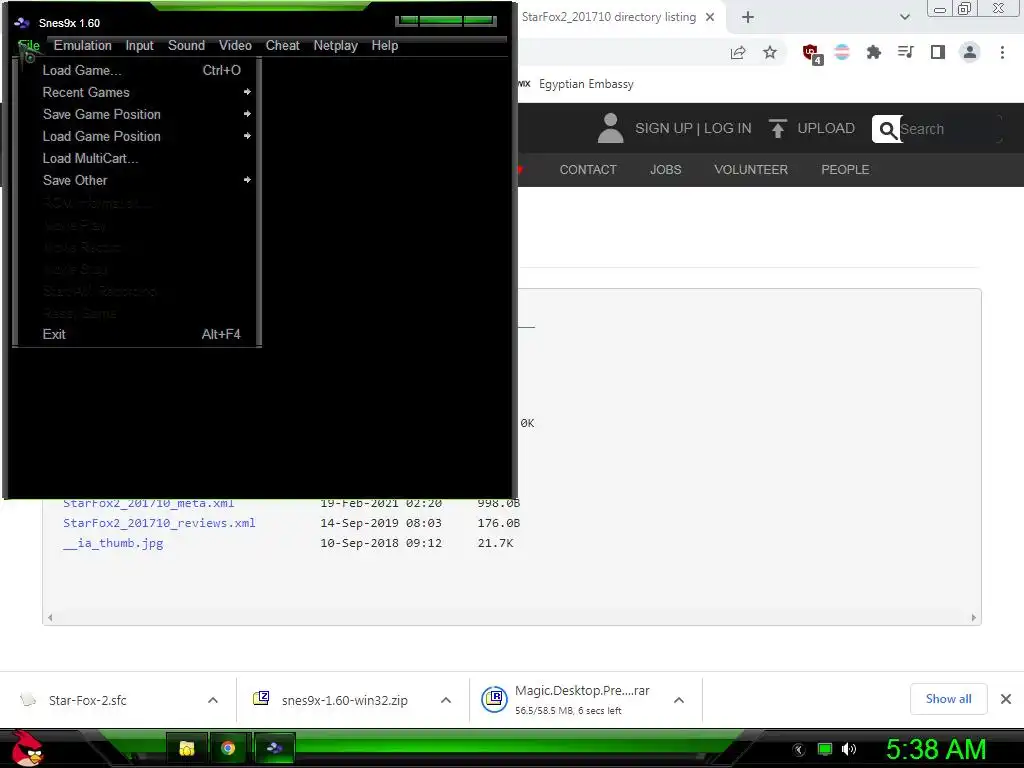
Task: Click the Magic.Desktop.Pre....rar download item
Action: pyautogui.click(x=566, y=699)
